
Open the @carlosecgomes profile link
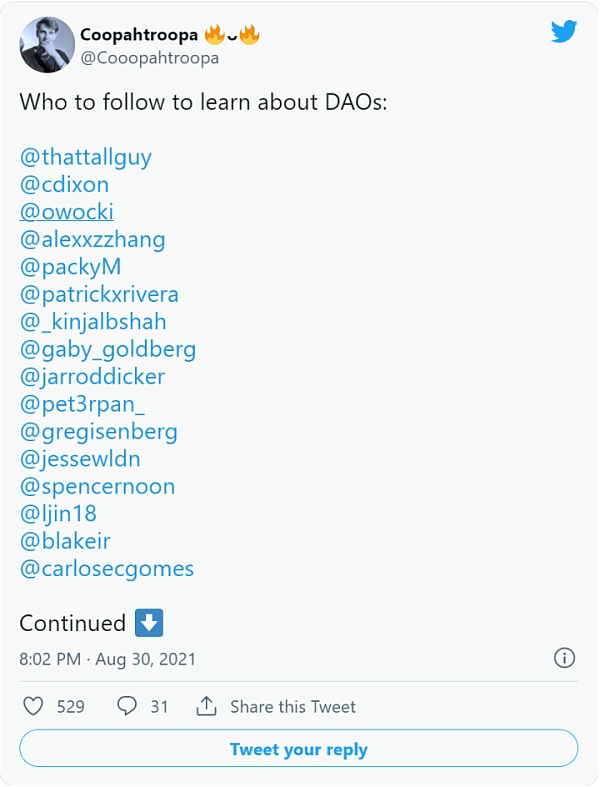click(x=107, y=569)
